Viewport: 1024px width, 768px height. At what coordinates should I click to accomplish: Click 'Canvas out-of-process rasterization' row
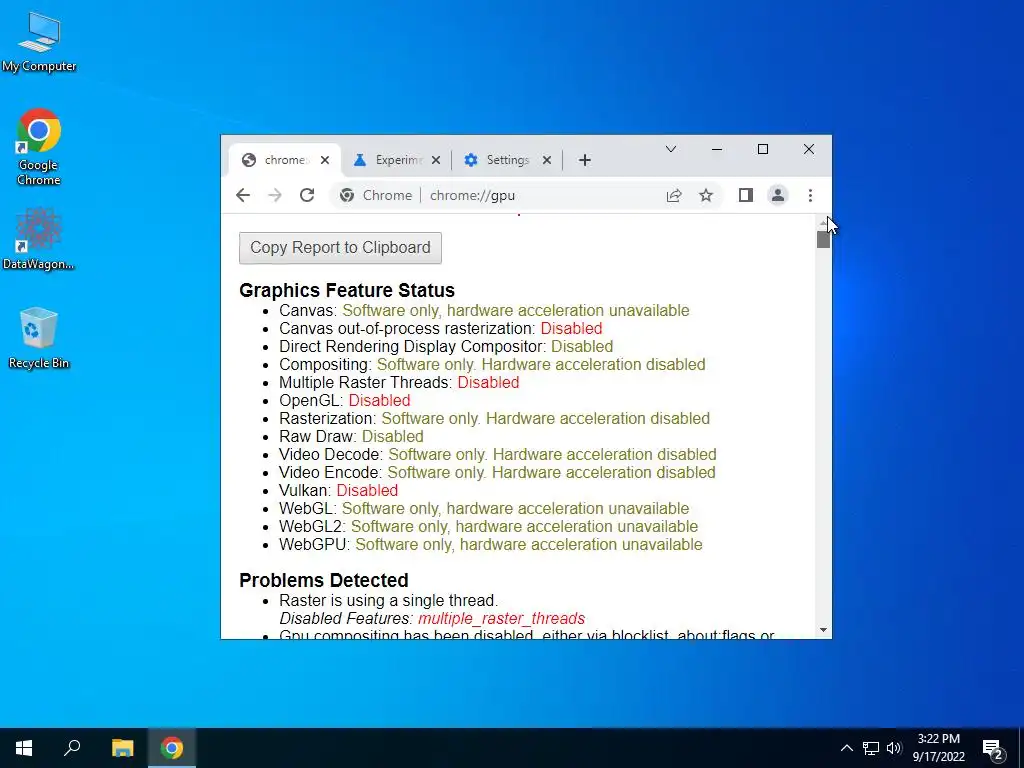point(441,328)
